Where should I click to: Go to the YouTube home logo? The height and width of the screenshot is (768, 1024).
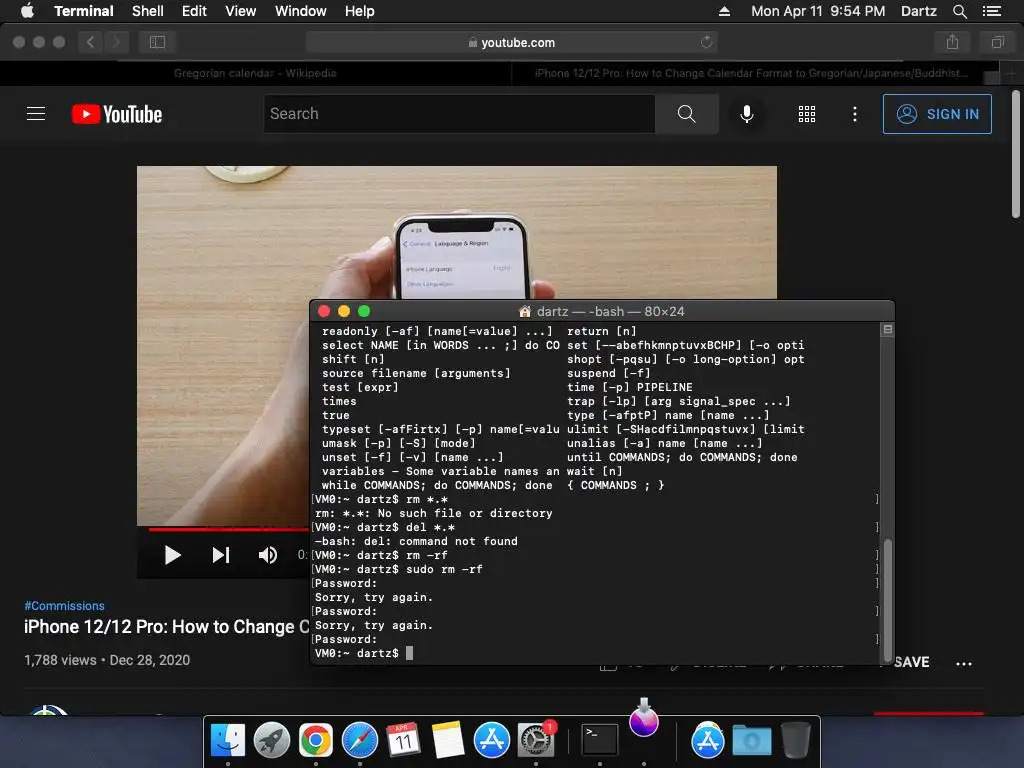coord(117,114)
